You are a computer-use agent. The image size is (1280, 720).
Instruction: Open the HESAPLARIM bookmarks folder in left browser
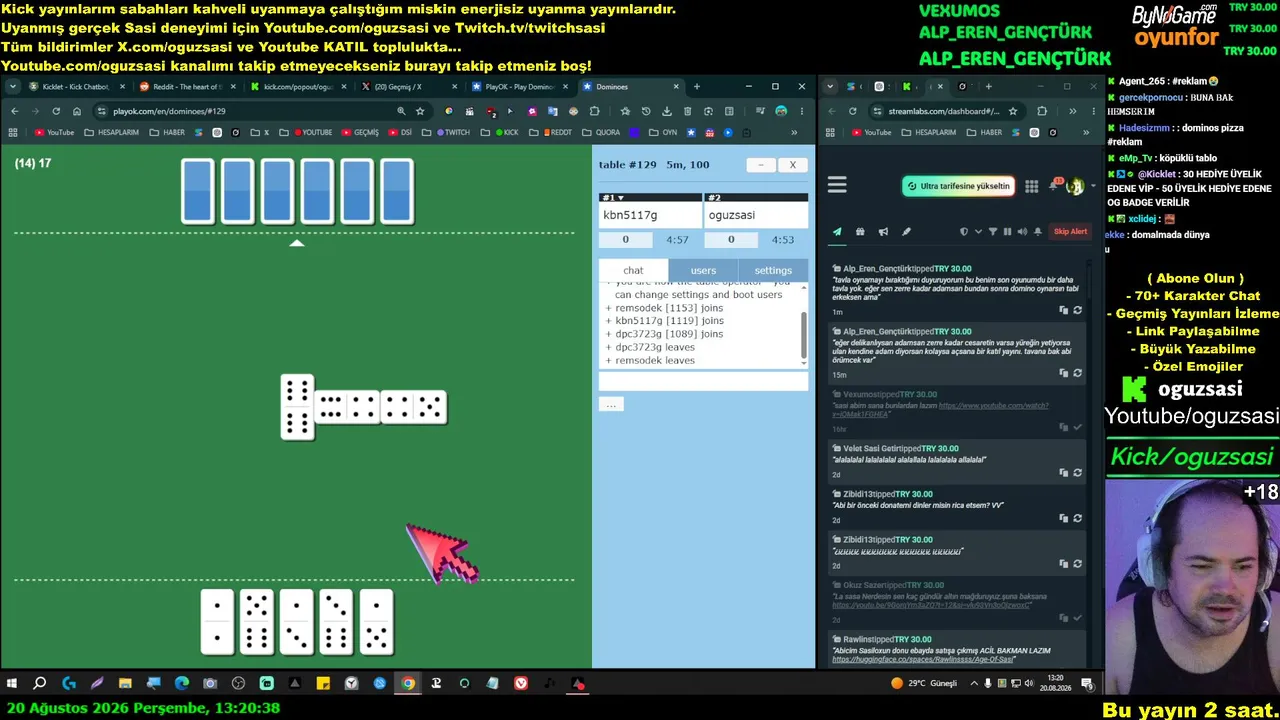point(112,132)
